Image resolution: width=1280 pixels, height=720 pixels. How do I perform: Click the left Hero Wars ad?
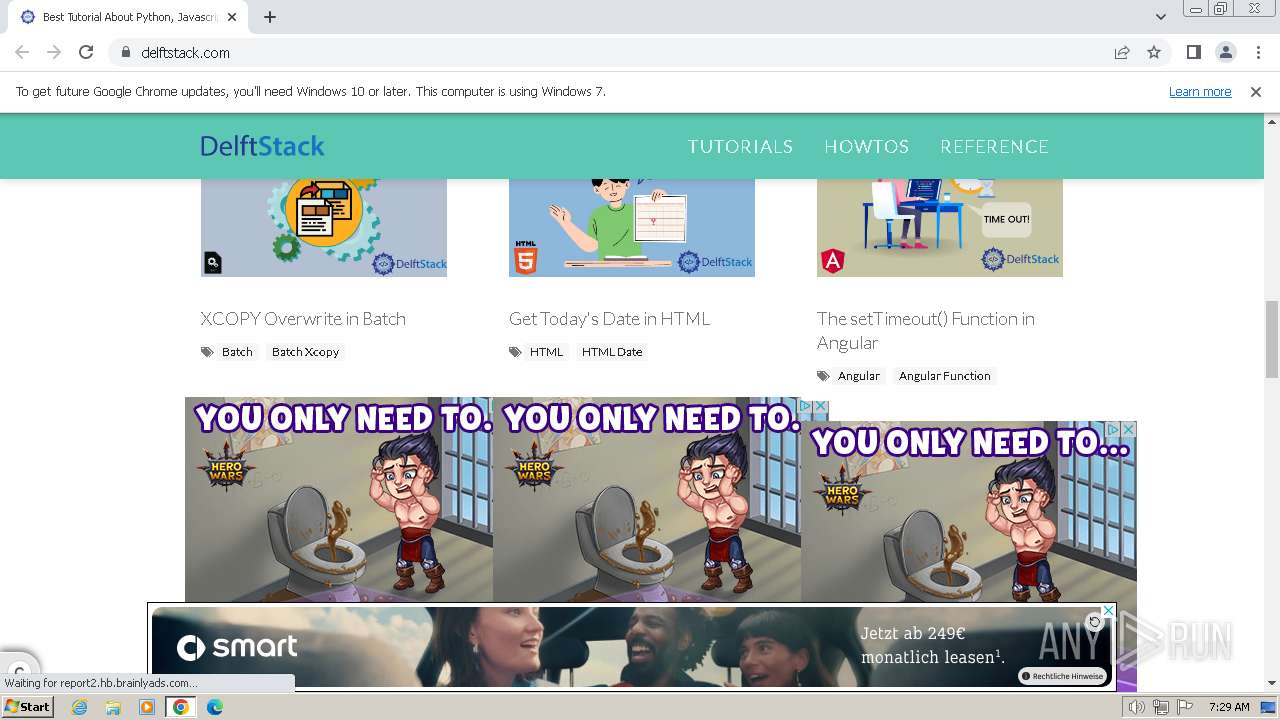(339, 500)
